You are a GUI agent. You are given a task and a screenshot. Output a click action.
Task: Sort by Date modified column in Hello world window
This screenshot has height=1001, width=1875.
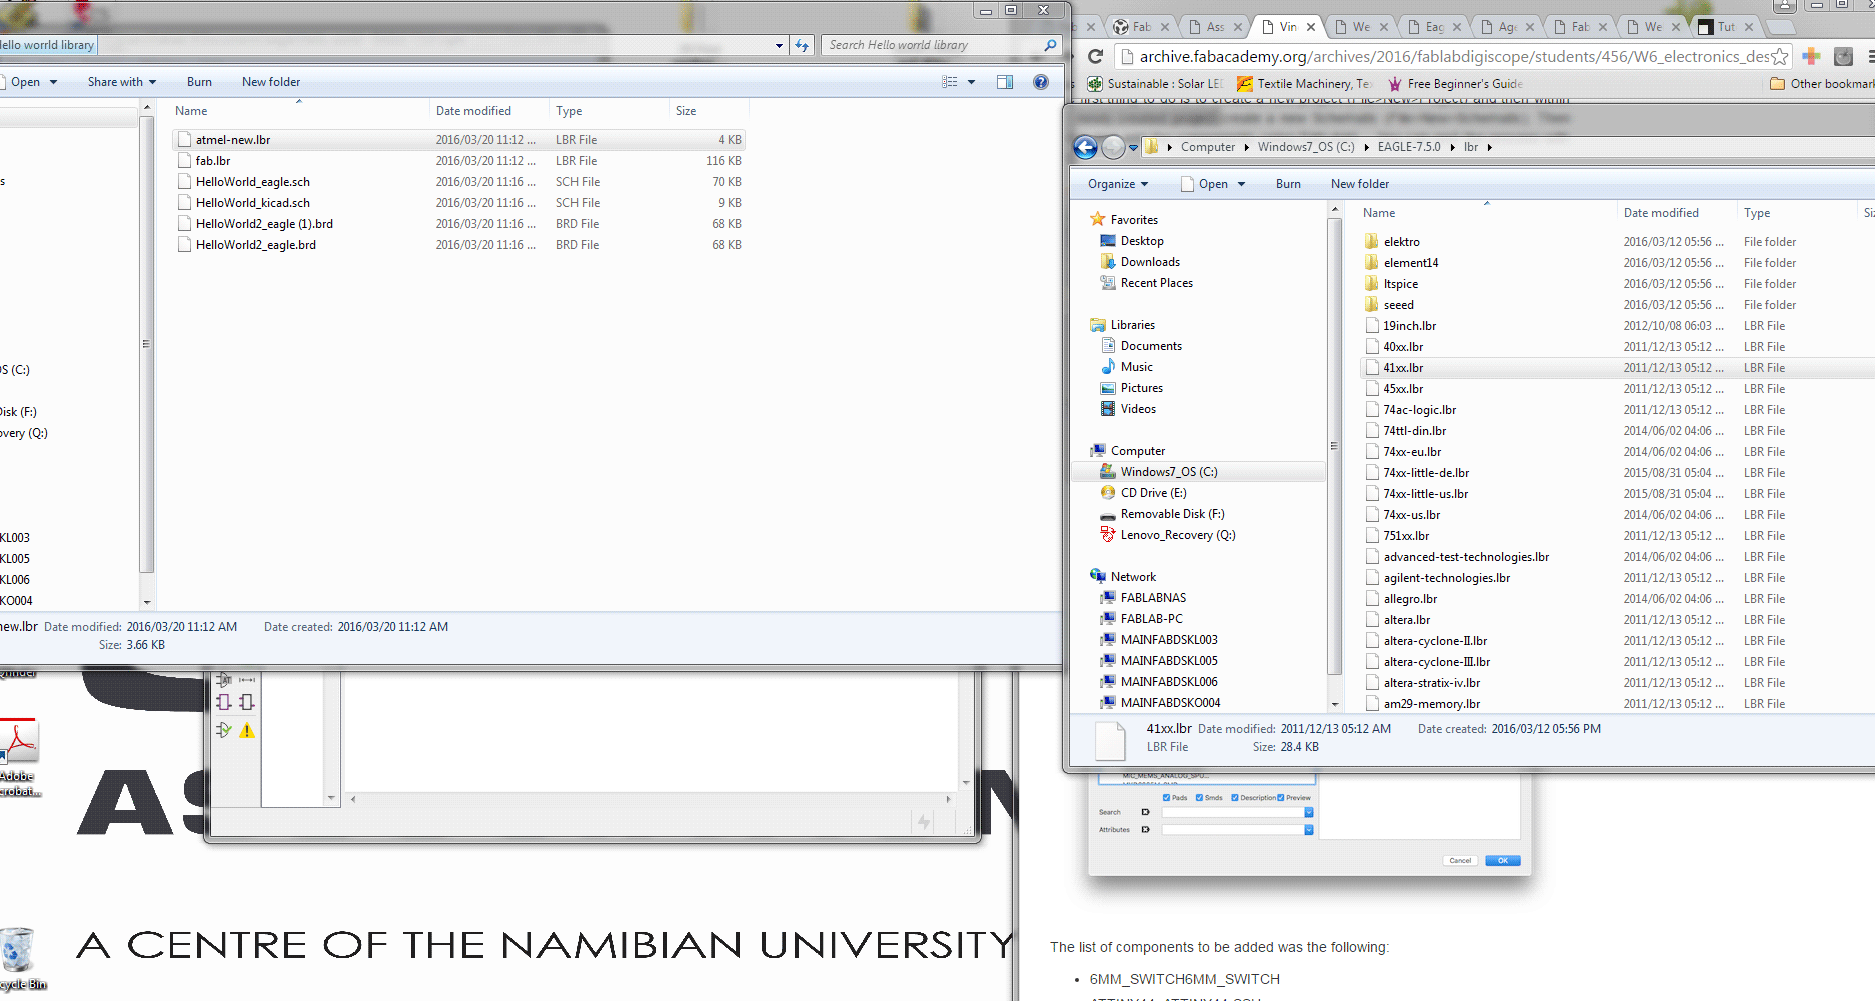[x=473, y=111]
